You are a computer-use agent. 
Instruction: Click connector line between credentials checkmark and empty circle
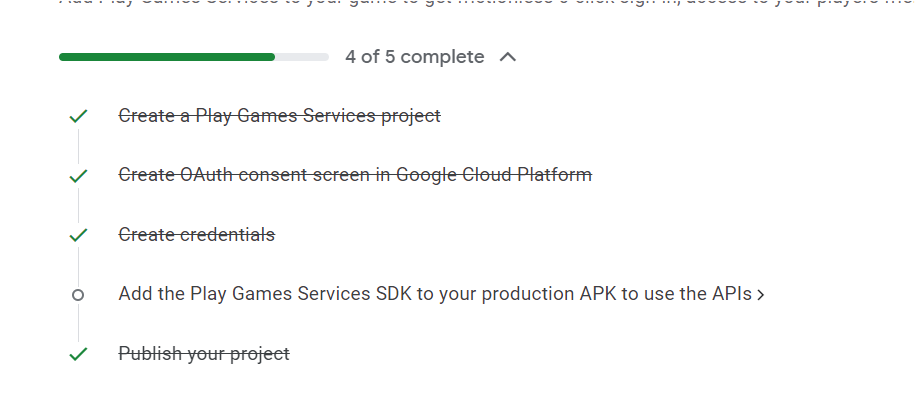click(78, 266)
